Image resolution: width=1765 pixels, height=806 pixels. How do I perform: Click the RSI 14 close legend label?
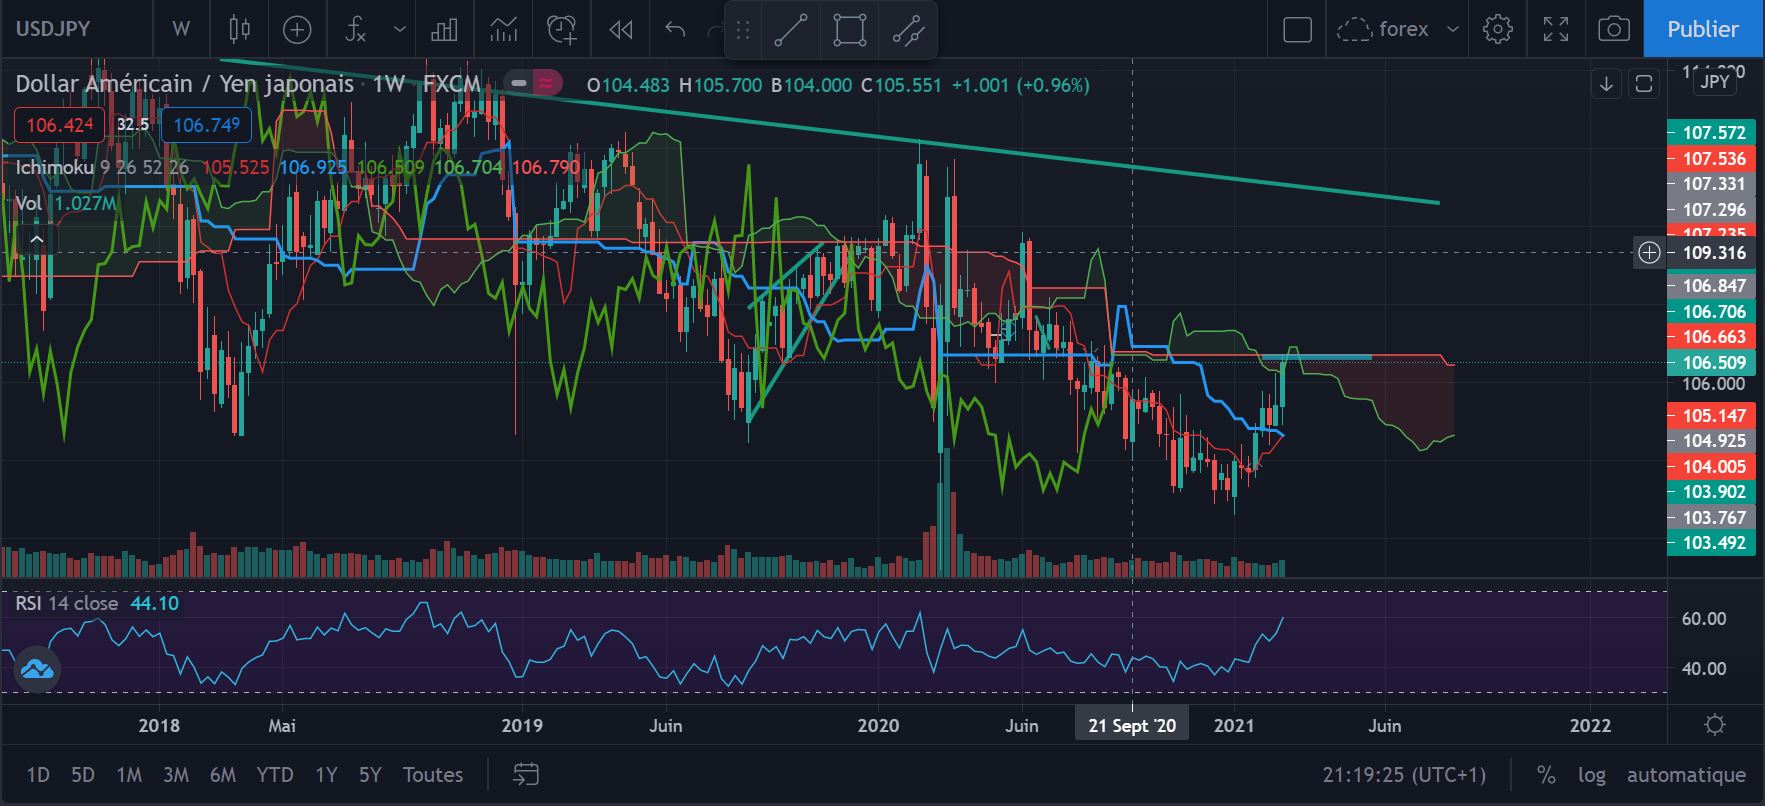click(66, 603)
